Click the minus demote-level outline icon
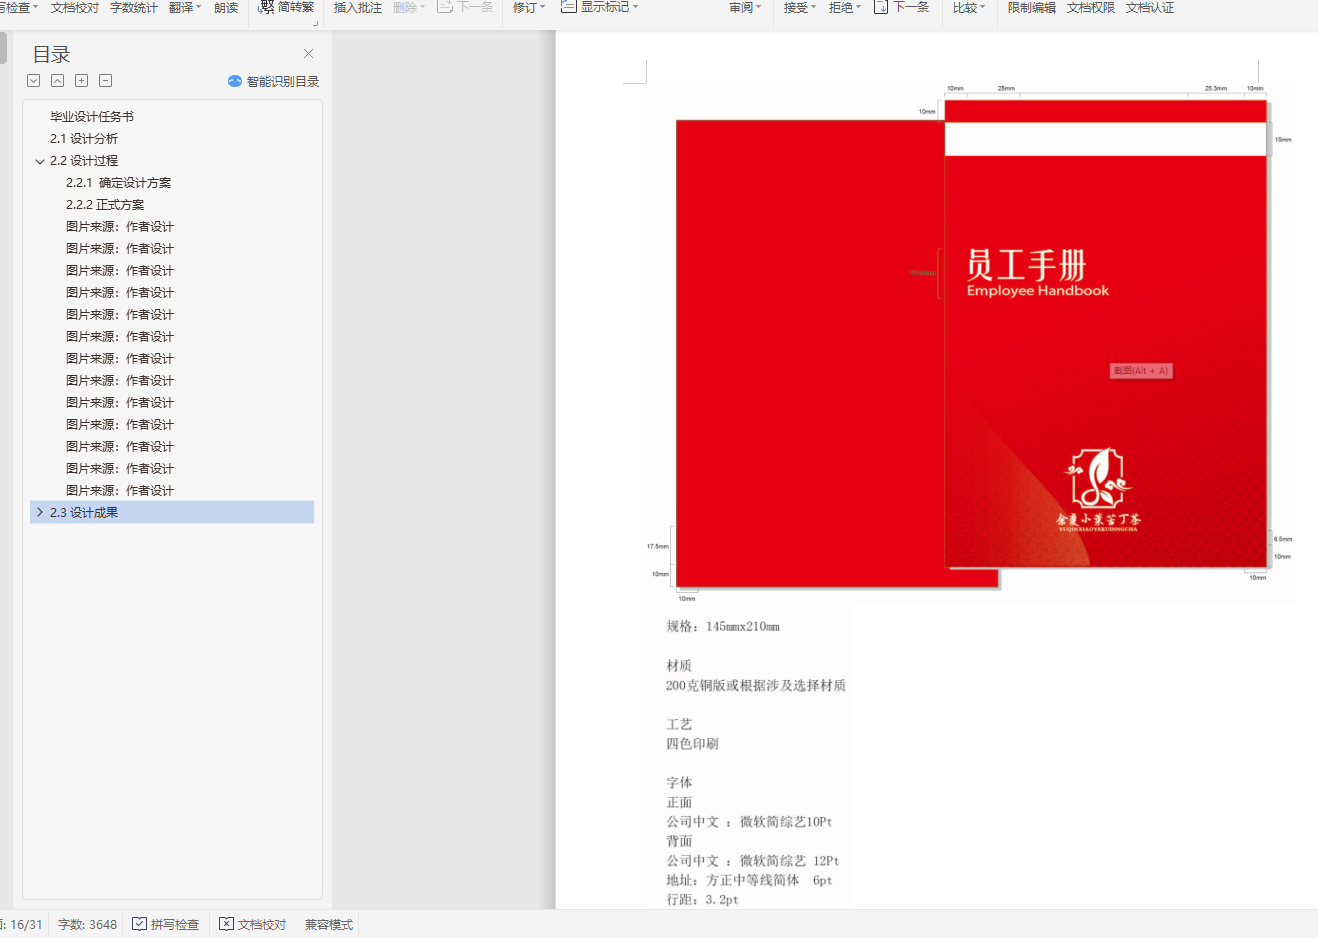 coord(106,81)
